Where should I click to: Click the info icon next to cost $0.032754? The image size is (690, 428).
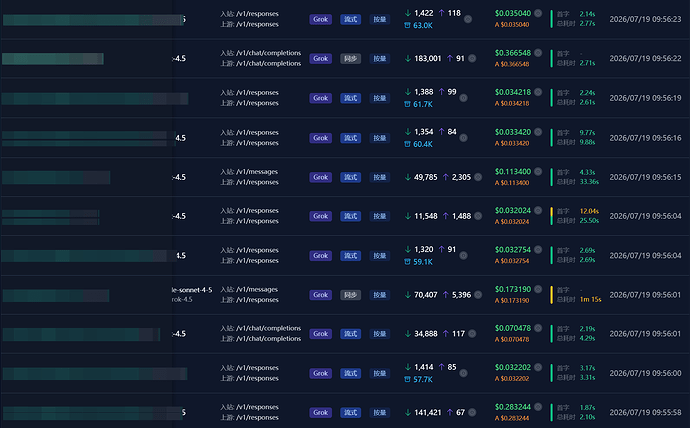click(x=538, y=249)
